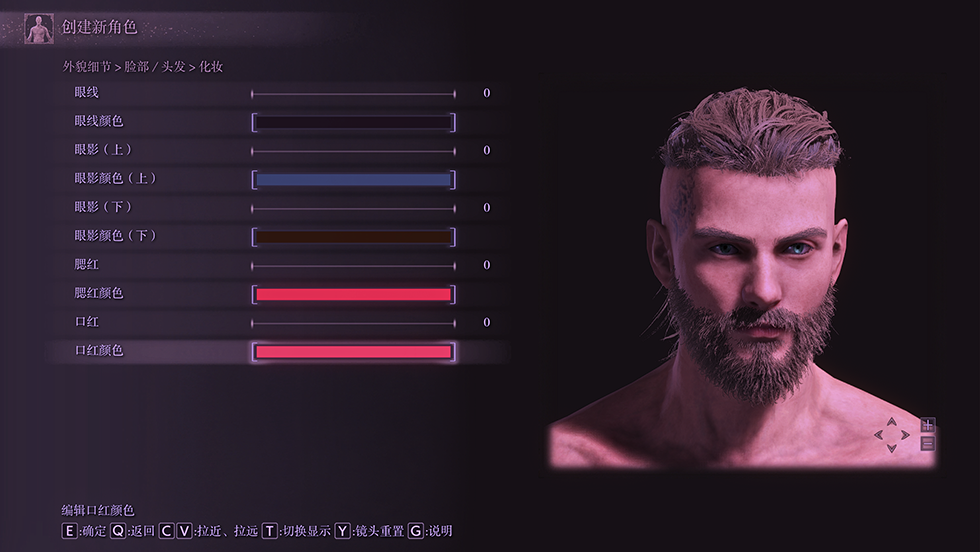980x552 pixels.
Task: Click the 口红 intensity slider
Action: (x=354, y=323)
